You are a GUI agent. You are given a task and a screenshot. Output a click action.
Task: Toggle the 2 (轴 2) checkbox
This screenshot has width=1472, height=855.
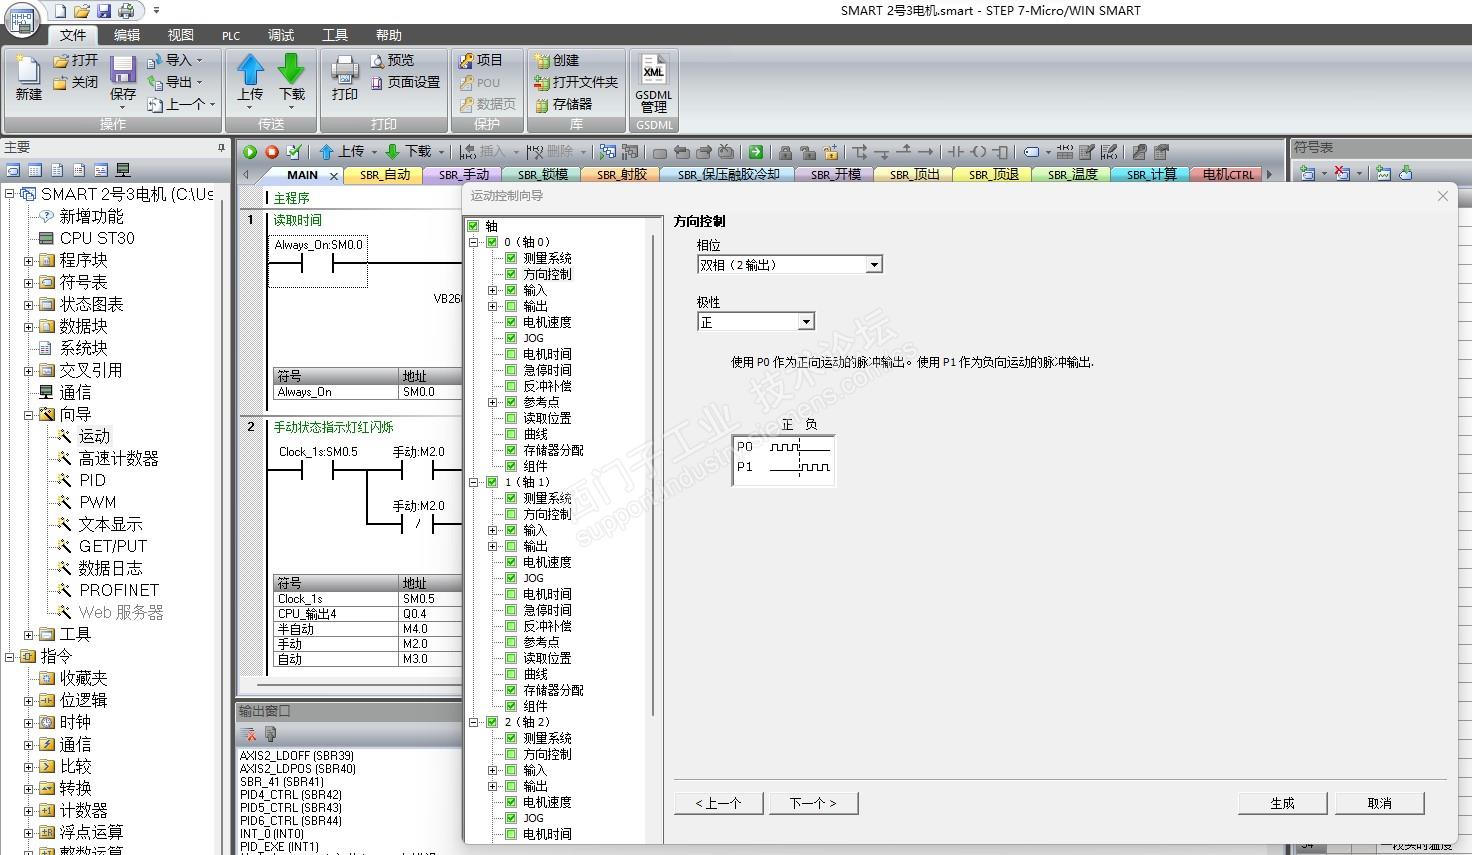(492, 722)
